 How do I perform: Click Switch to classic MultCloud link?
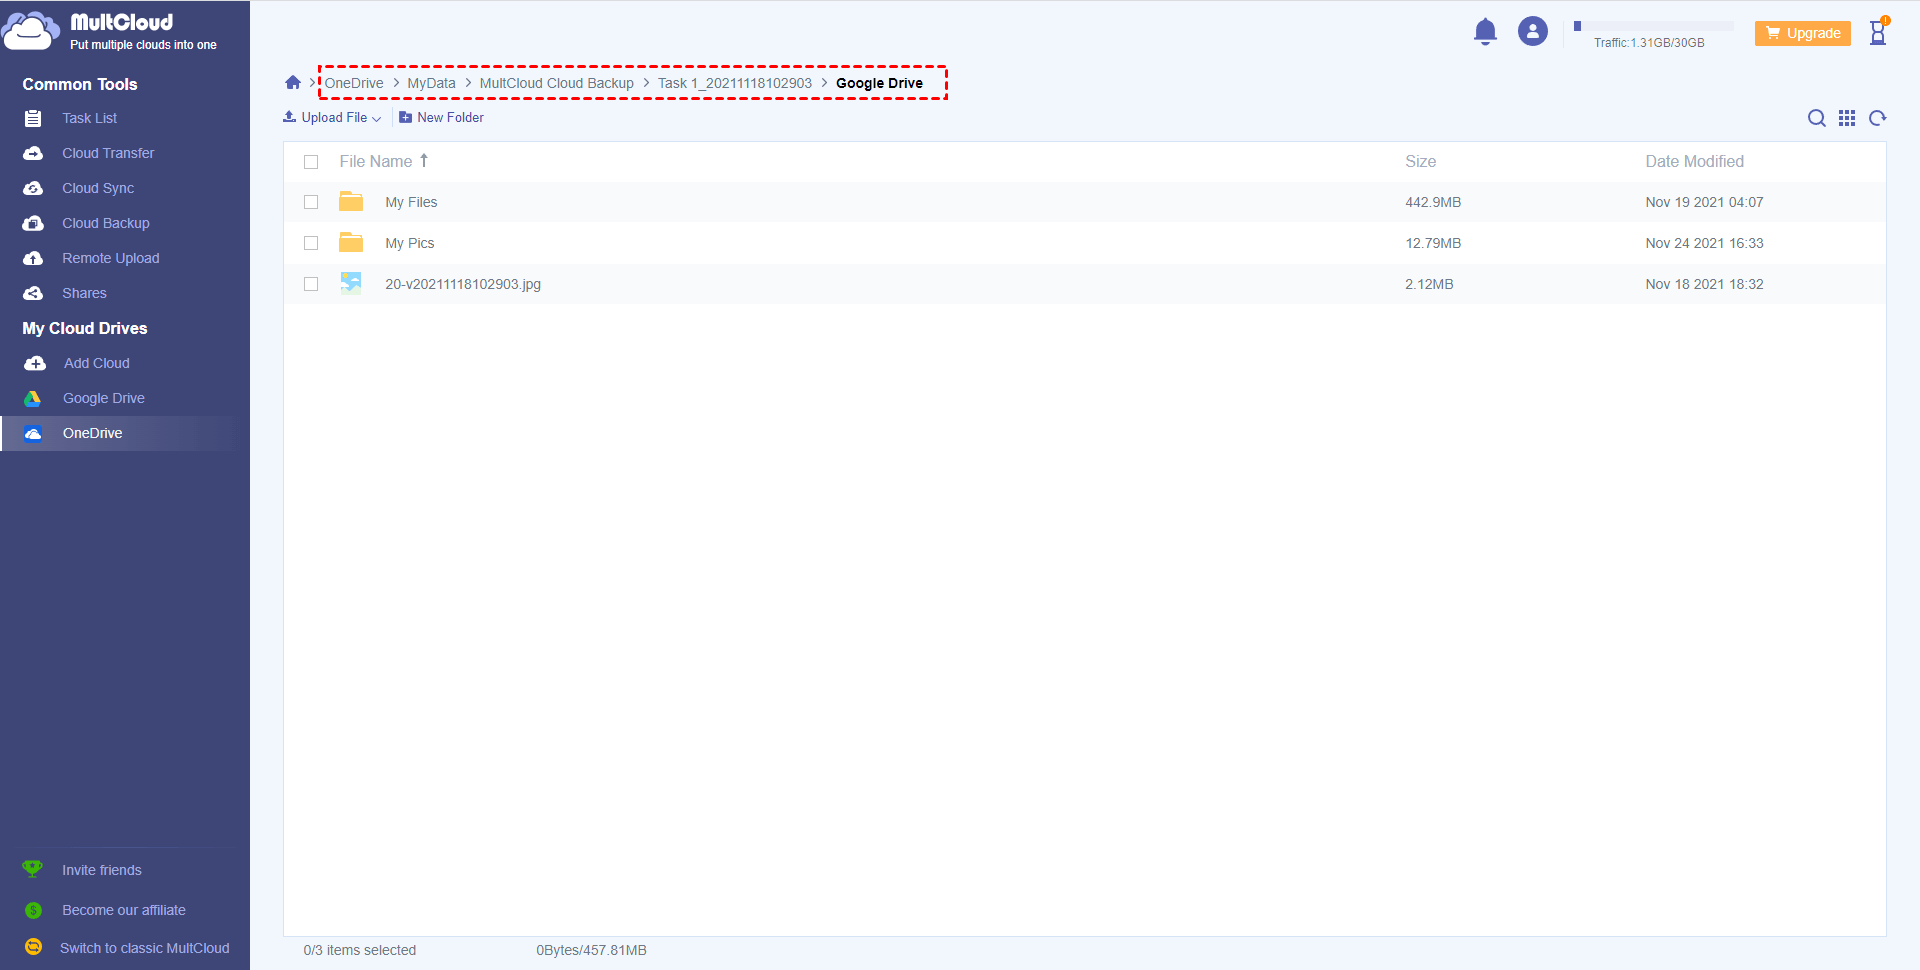145,948
